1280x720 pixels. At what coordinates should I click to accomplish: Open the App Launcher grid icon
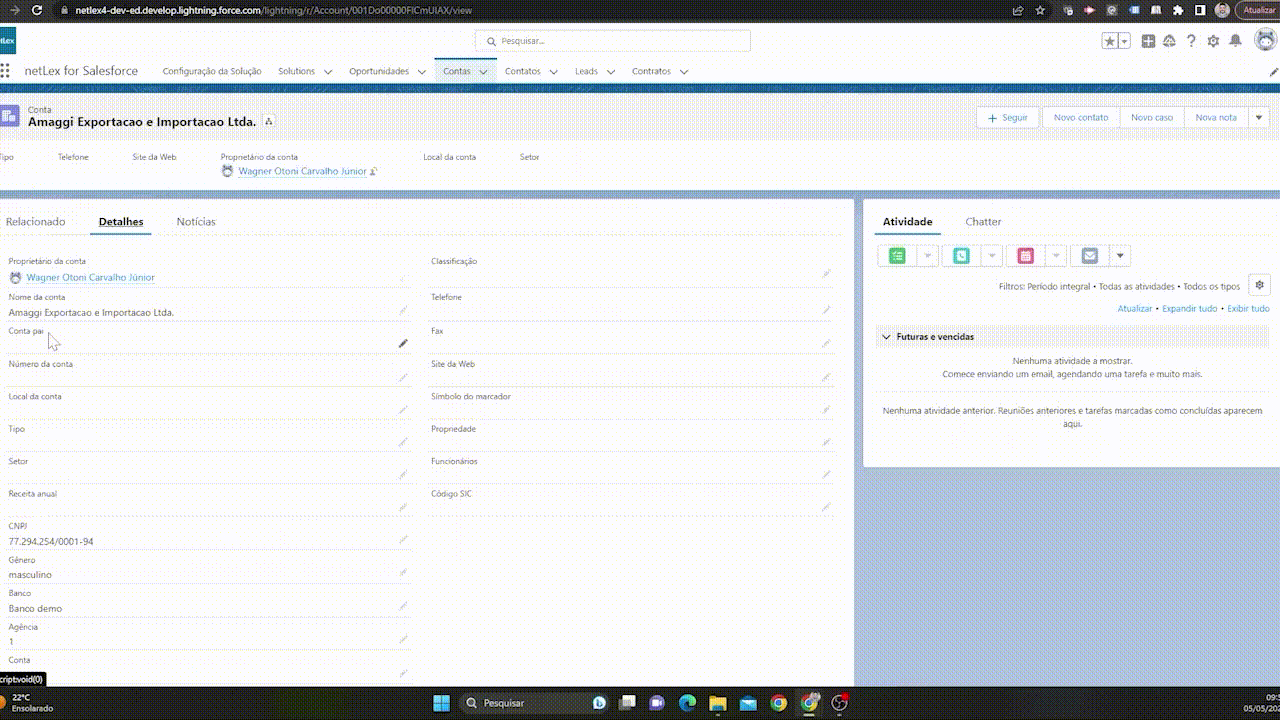tap(5, 71)
